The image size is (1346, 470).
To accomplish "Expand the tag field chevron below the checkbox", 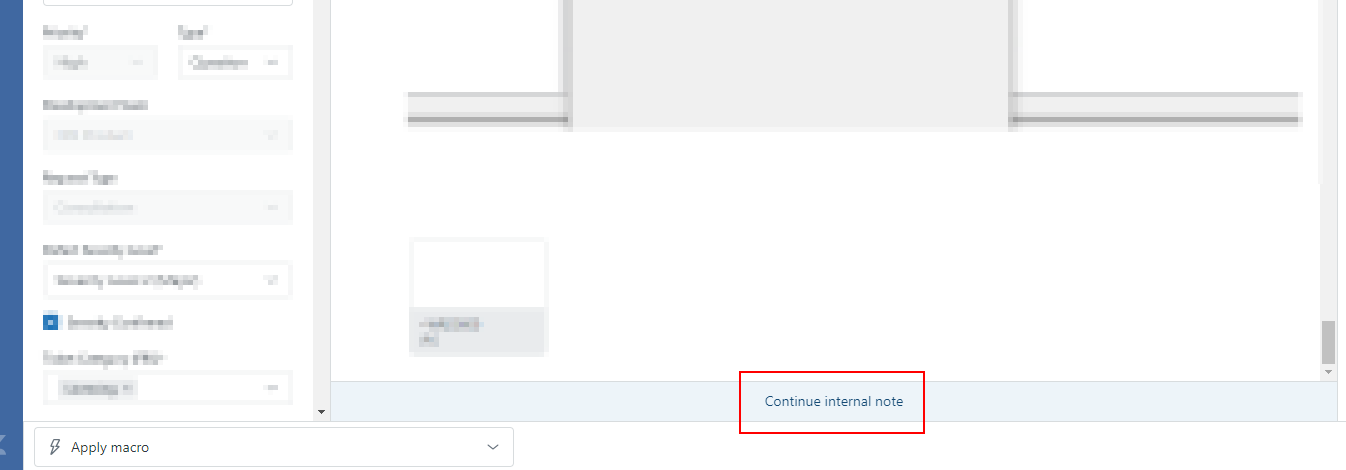I will (272, 388).
